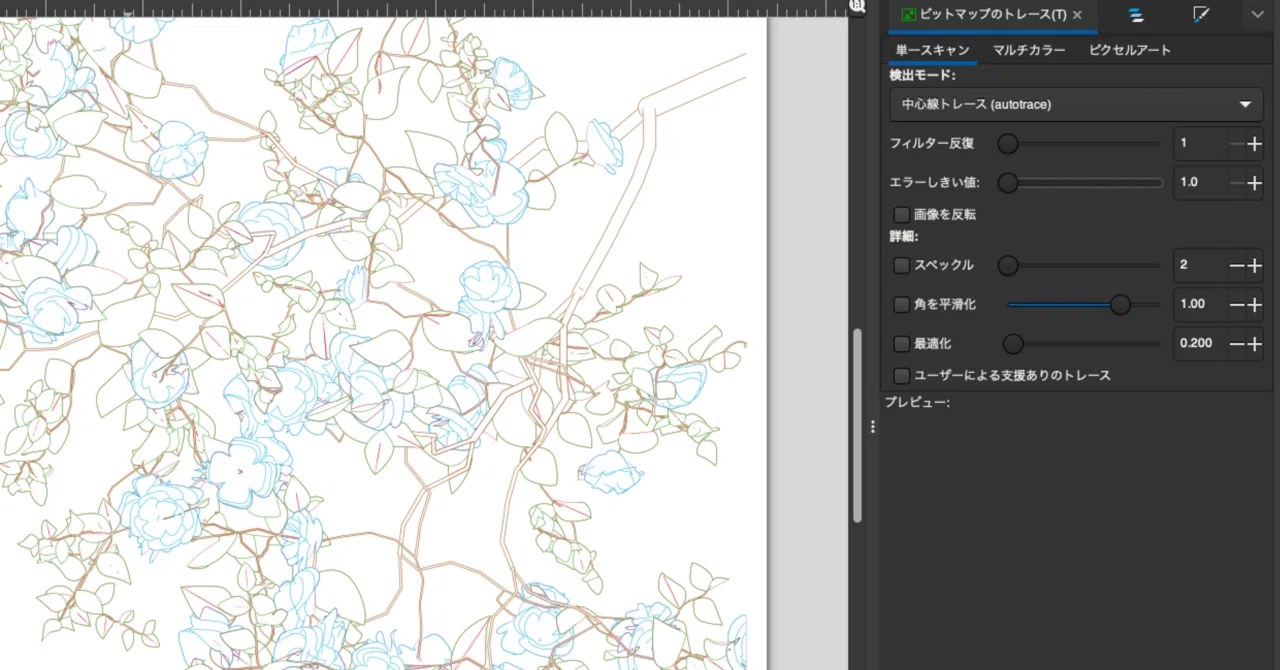Click the bitmap image icon on the ビットマップのトレース tab
1280x670 pixels.
[909, 15]
